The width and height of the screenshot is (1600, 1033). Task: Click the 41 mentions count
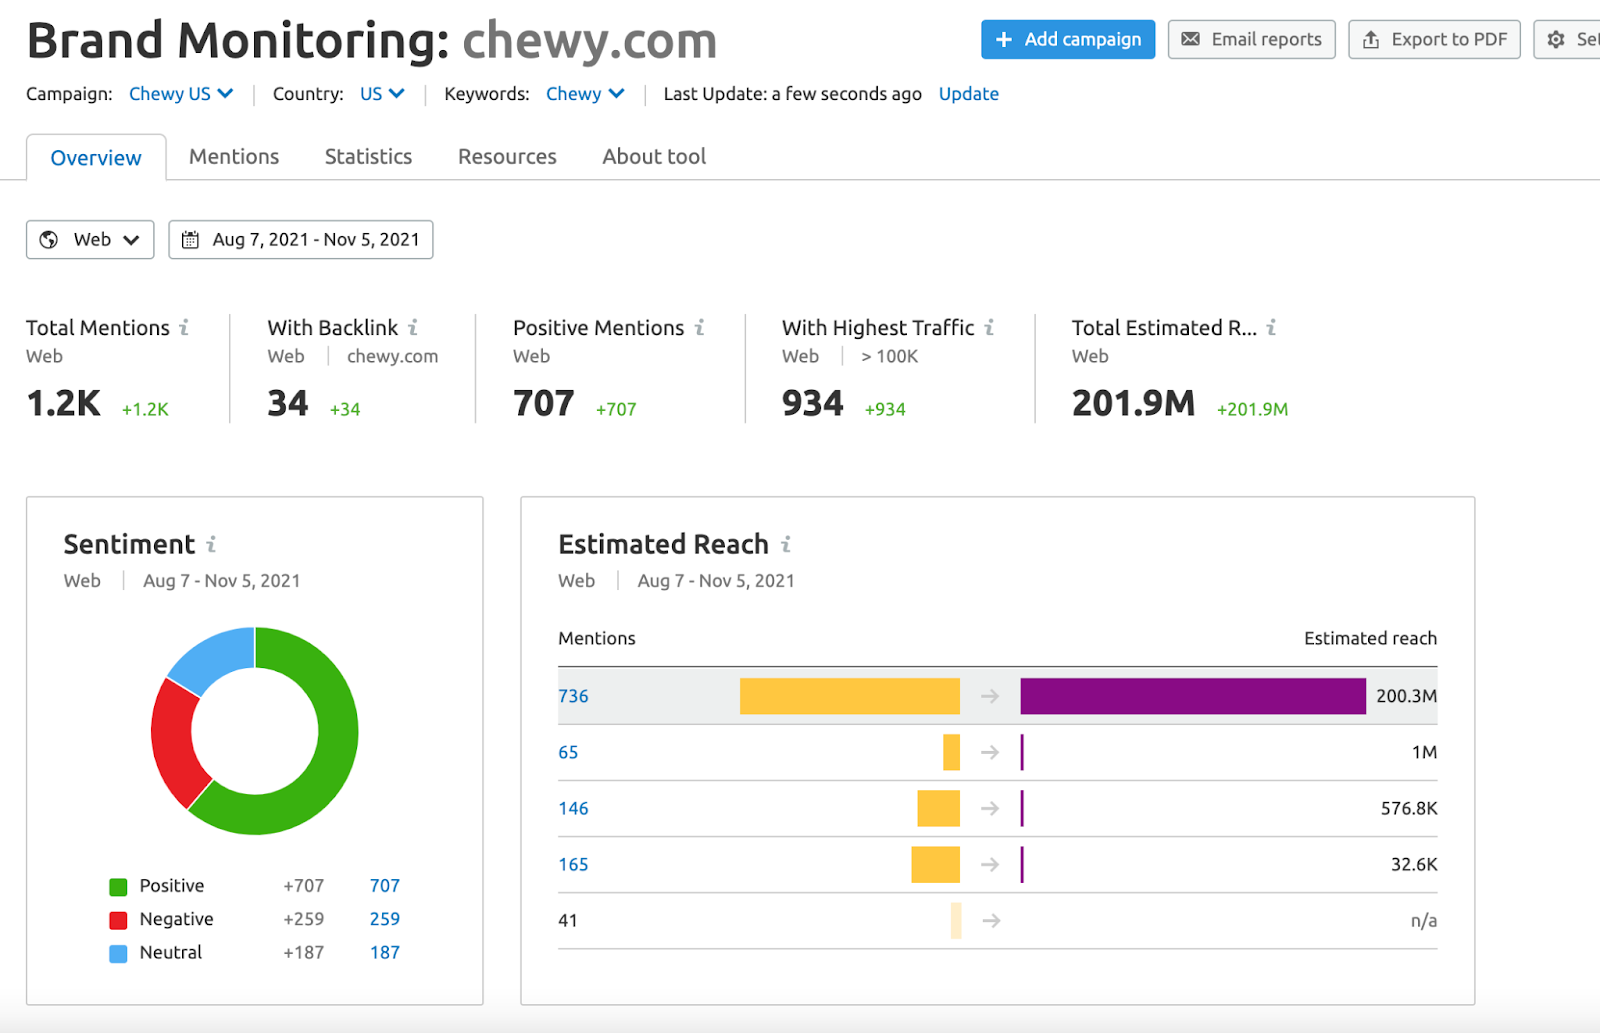[x=568, y=920]
